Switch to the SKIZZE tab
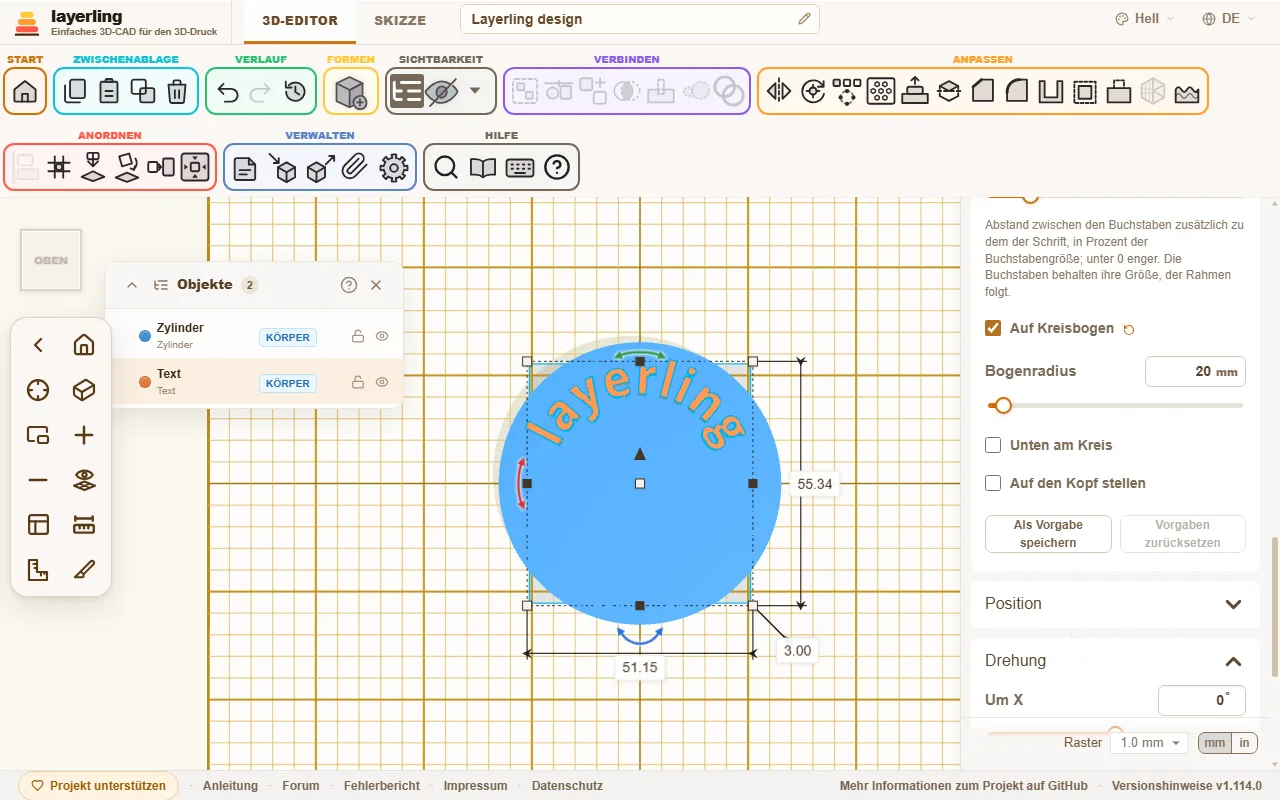 [x=400, y=20]
